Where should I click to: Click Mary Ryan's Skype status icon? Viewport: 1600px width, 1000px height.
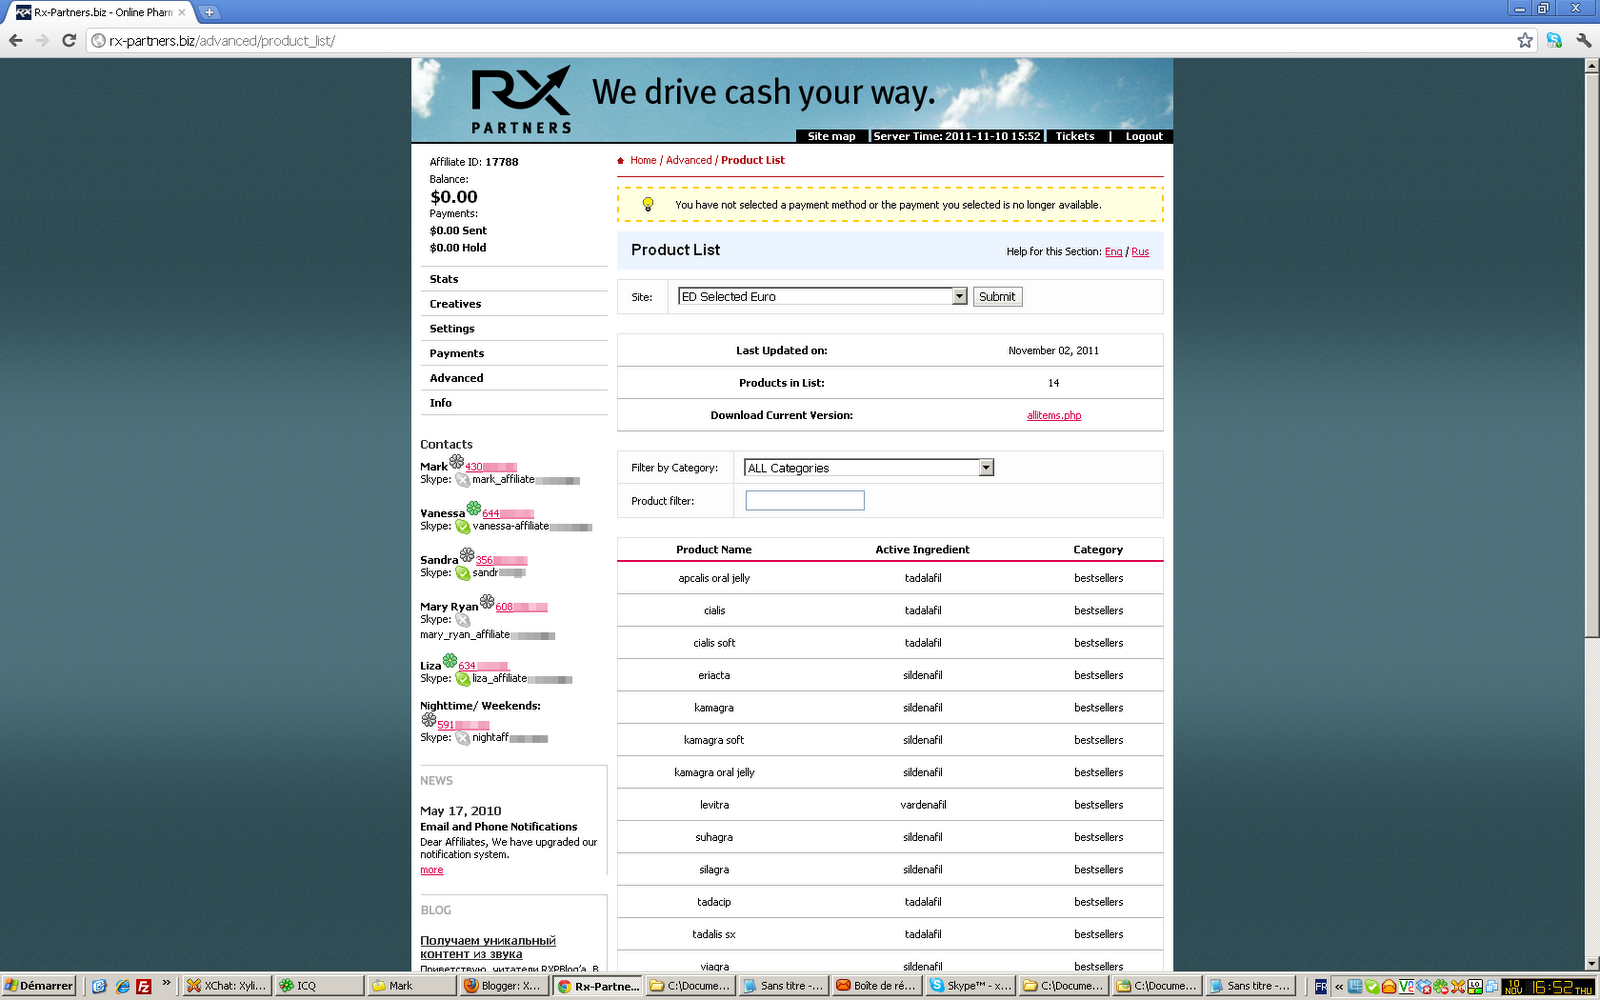(462, 621)
